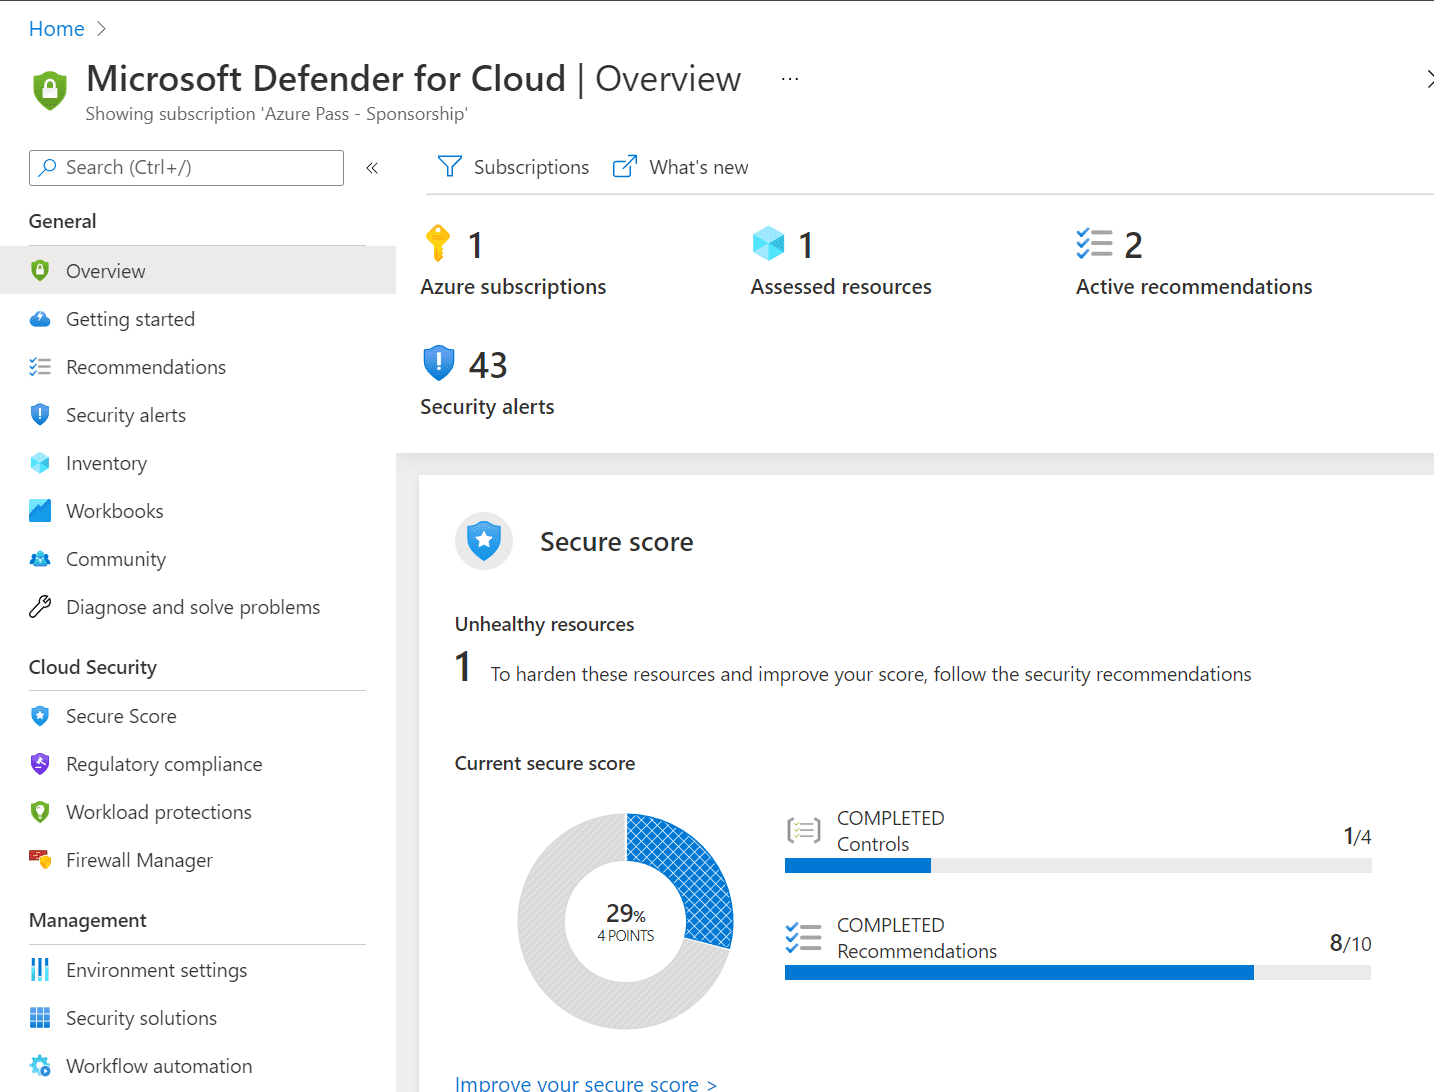This screenshot has width=1434, height=1092.
Task: Click the Inventory cube icon
Action: coord(40,463)
